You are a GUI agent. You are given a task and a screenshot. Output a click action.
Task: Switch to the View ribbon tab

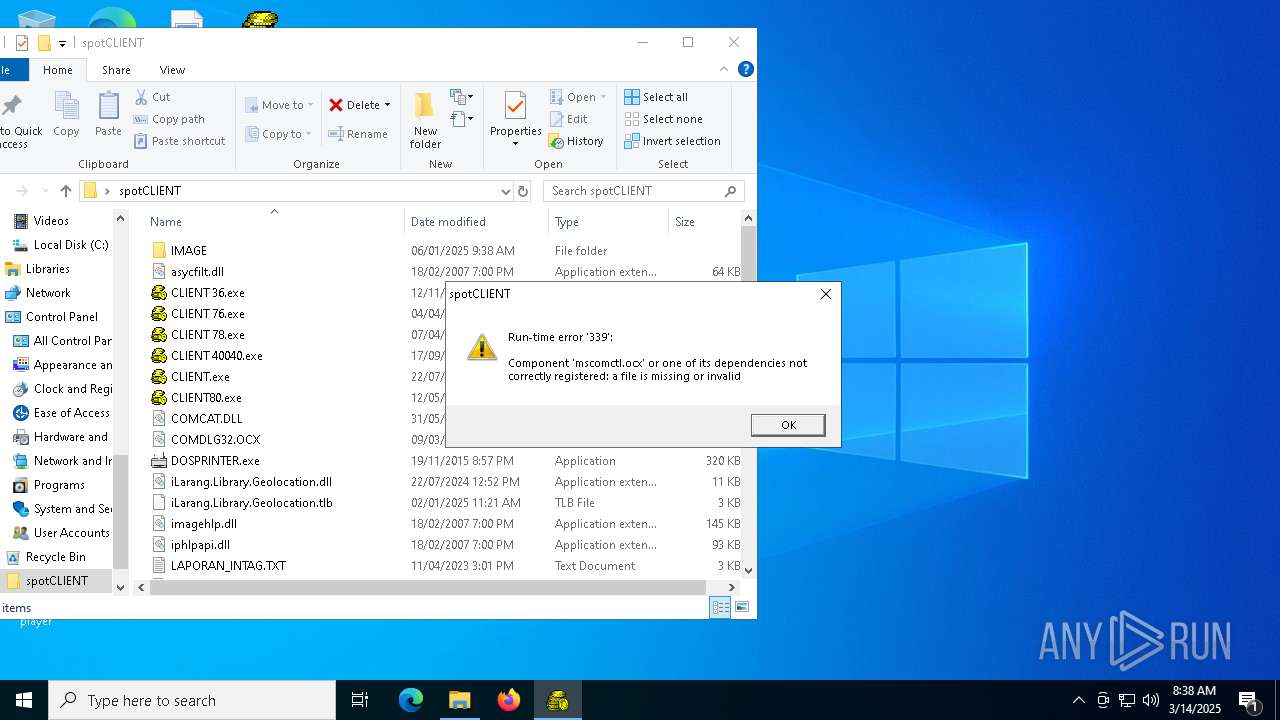click(x=172, y=70)
